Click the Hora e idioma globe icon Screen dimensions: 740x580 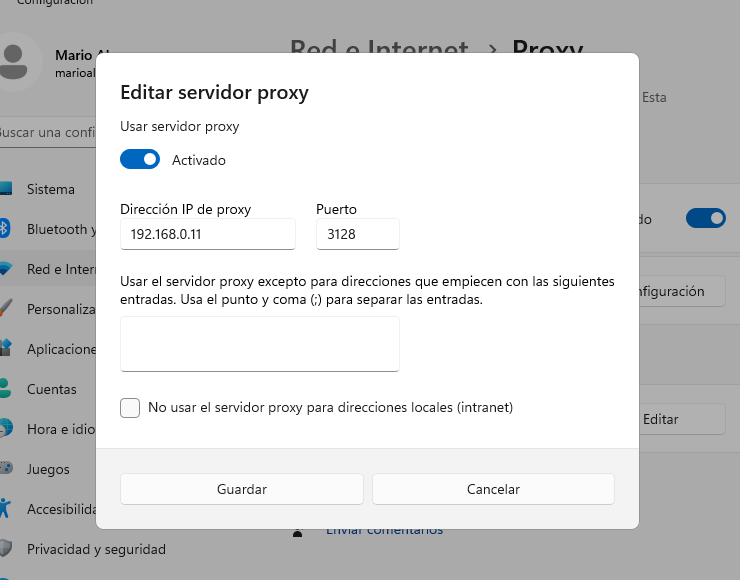click(6, 429)
